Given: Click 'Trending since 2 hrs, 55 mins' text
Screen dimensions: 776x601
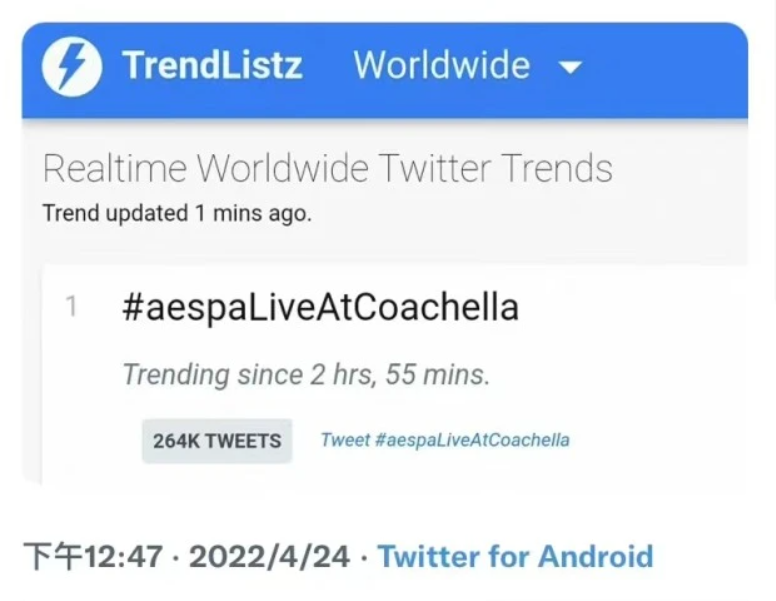Looking at the screenshot, I should [x=306, y=375].
